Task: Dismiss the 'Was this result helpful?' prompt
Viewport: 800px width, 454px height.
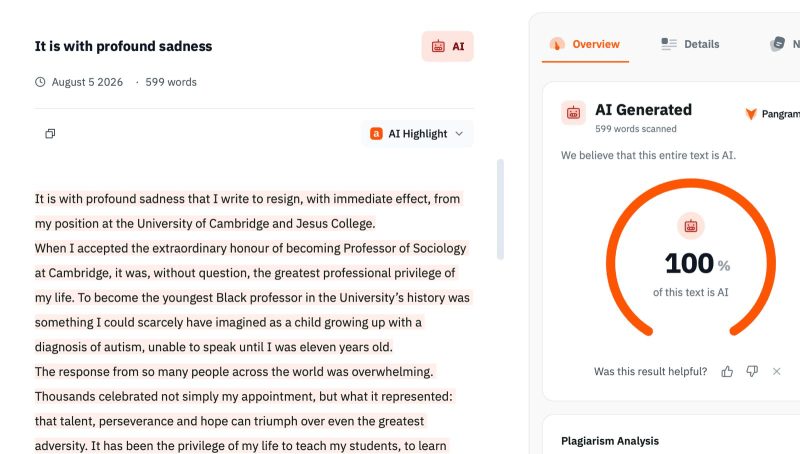Action: pos(777,371)
